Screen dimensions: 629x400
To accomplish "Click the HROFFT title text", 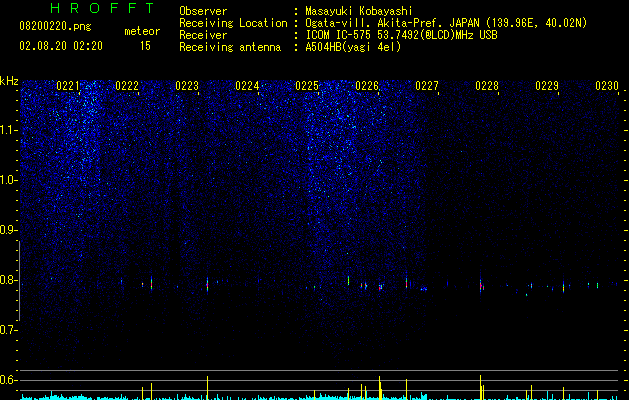I will pyautogui.click(x=102, y=8).
